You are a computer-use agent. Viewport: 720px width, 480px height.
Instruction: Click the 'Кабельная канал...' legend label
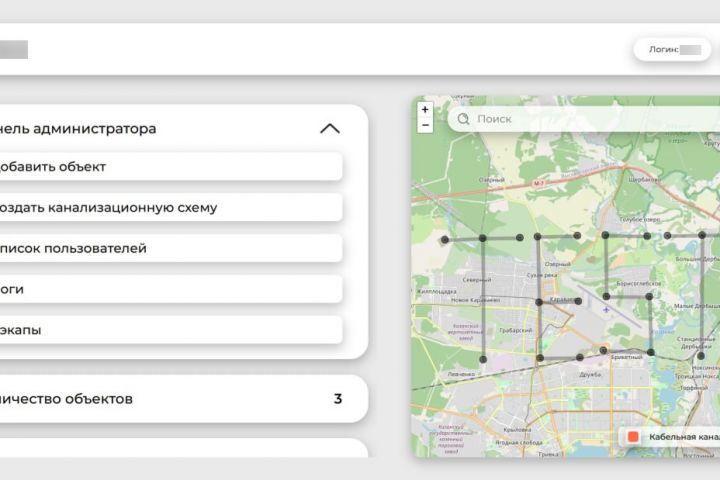[684, 437]
